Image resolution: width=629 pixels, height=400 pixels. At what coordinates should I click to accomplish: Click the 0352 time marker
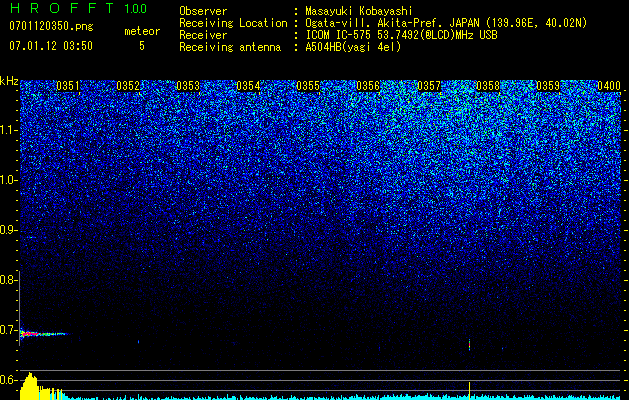128,86
